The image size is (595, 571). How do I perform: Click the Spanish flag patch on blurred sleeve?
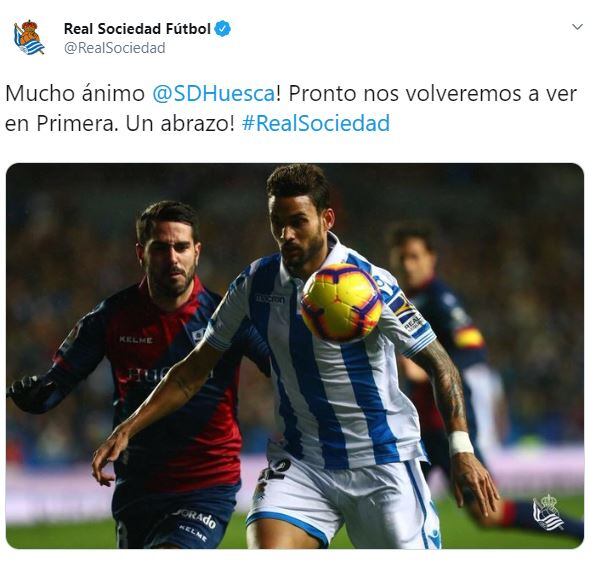(x=469, y=337)
